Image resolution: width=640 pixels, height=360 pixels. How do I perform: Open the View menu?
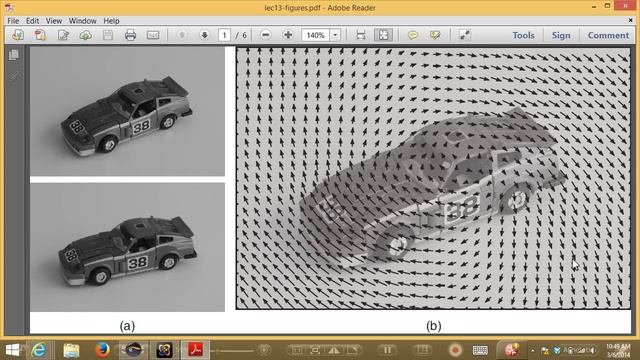pos(53,21)
